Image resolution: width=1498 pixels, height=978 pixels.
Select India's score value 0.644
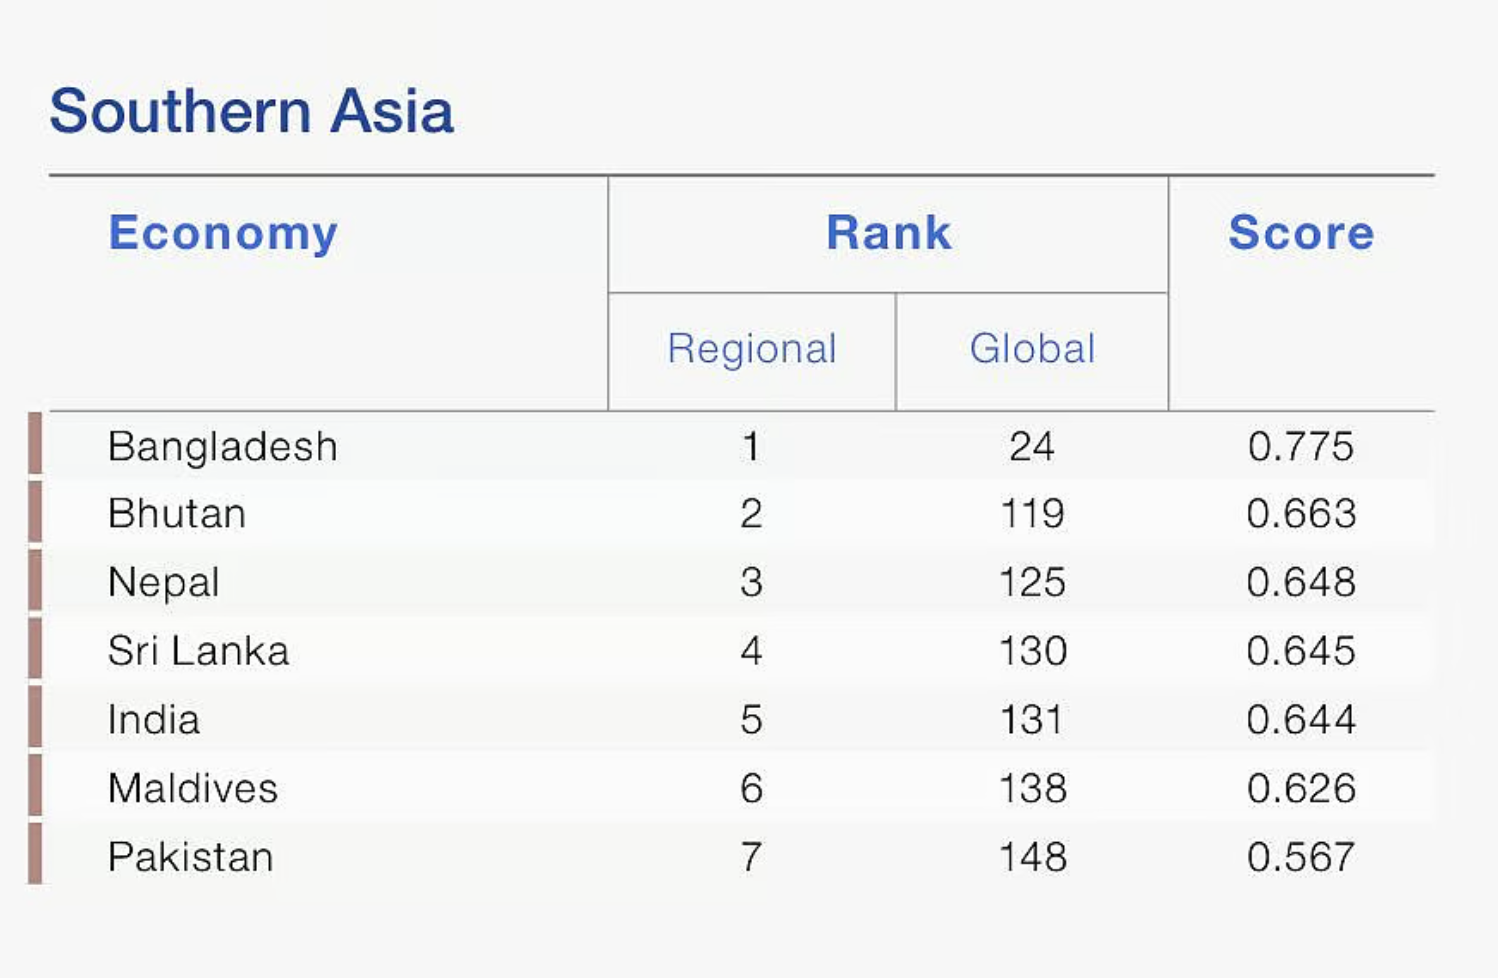[x=1301, y=720]
